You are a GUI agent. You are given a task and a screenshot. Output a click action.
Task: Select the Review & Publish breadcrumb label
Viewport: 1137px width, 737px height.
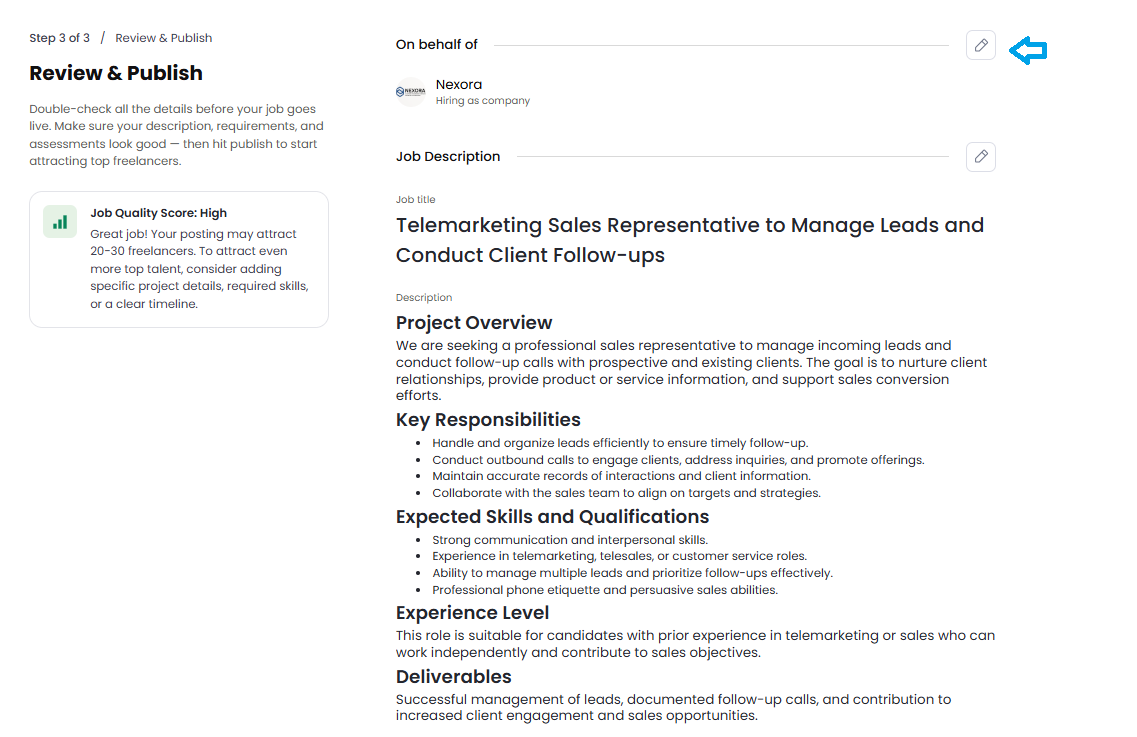[164, 38]
